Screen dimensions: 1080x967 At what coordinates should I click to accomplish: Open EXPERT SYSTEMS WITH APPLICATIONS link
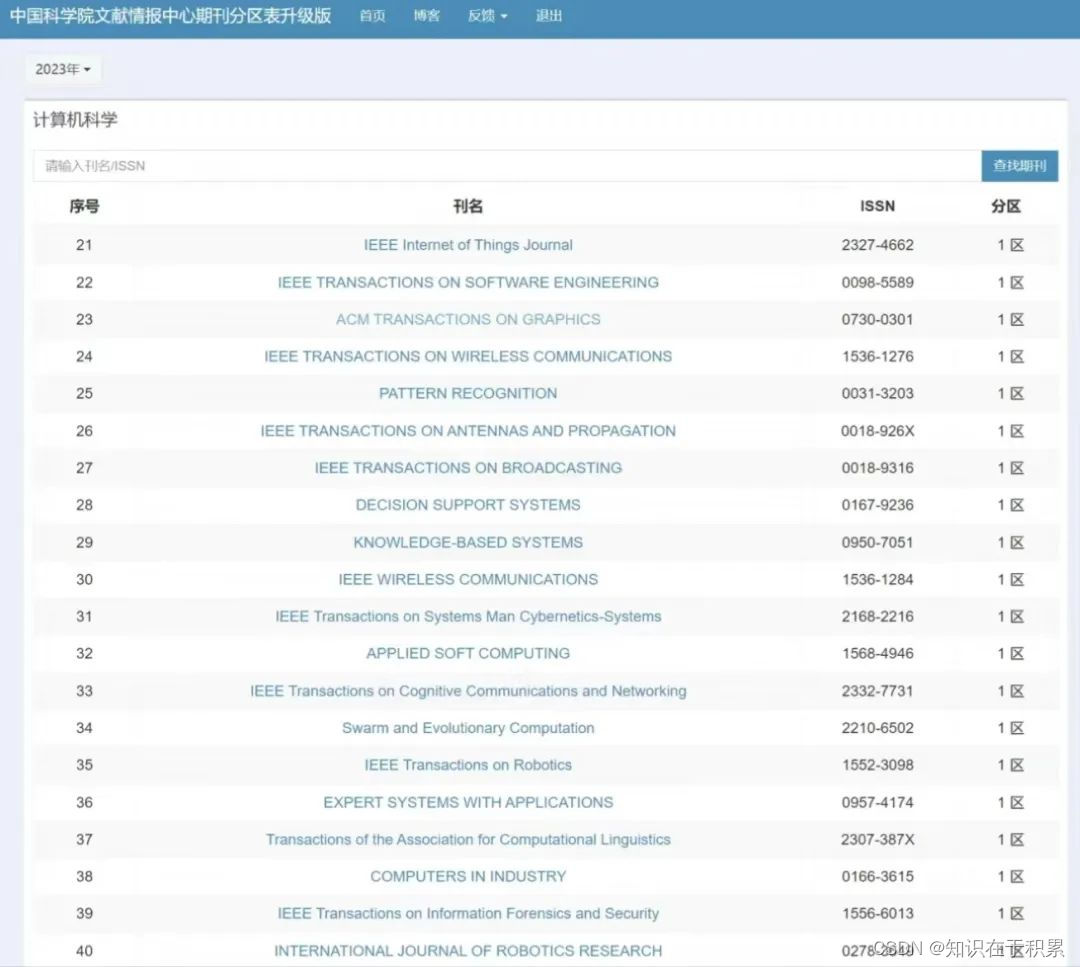(468, 802)
